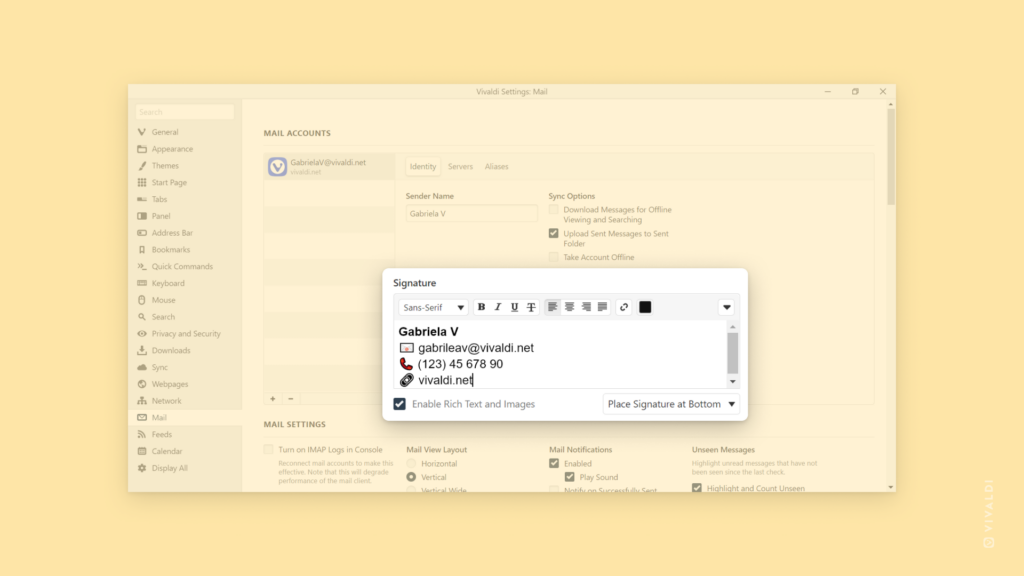Click the Downloads sidebar icon
The height and width of the screenshot is (576, 1024).
(142, 351)
